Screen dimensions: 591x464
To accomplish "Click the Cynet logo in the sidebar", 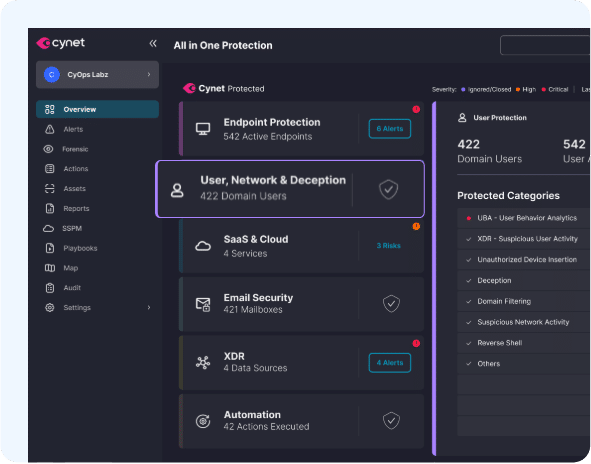I will click(60, 43).
